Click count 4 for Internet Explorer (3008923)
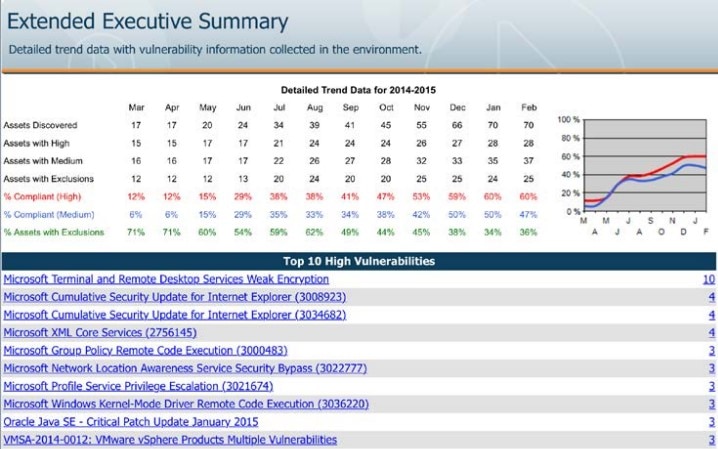 [x=712, y=297]
